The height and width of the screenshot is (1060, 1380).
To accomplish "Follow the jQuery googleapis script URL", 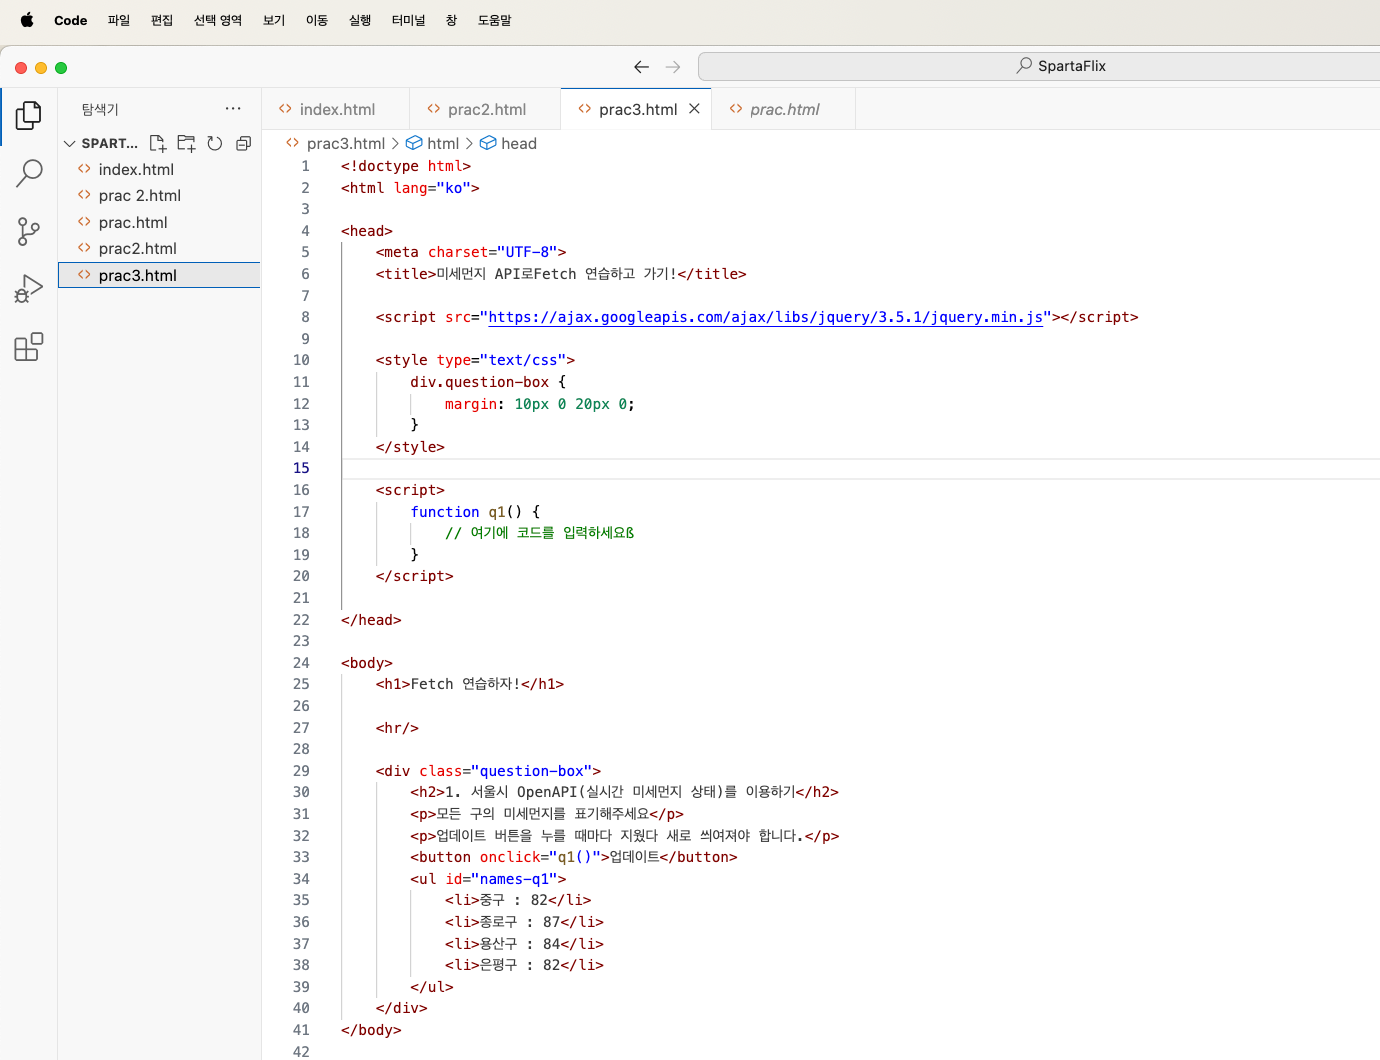I will coord(765,317).
